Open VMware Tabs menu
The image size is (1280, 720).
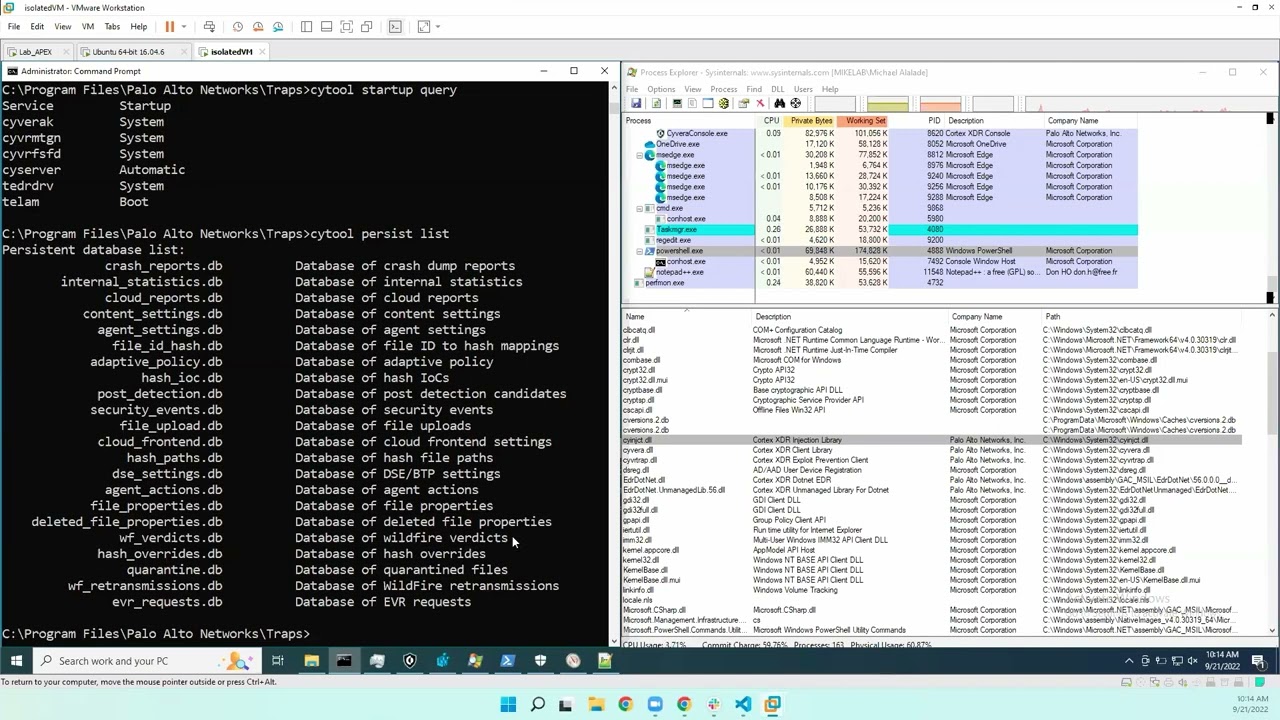pyautogui.click(x=112, y=27)
